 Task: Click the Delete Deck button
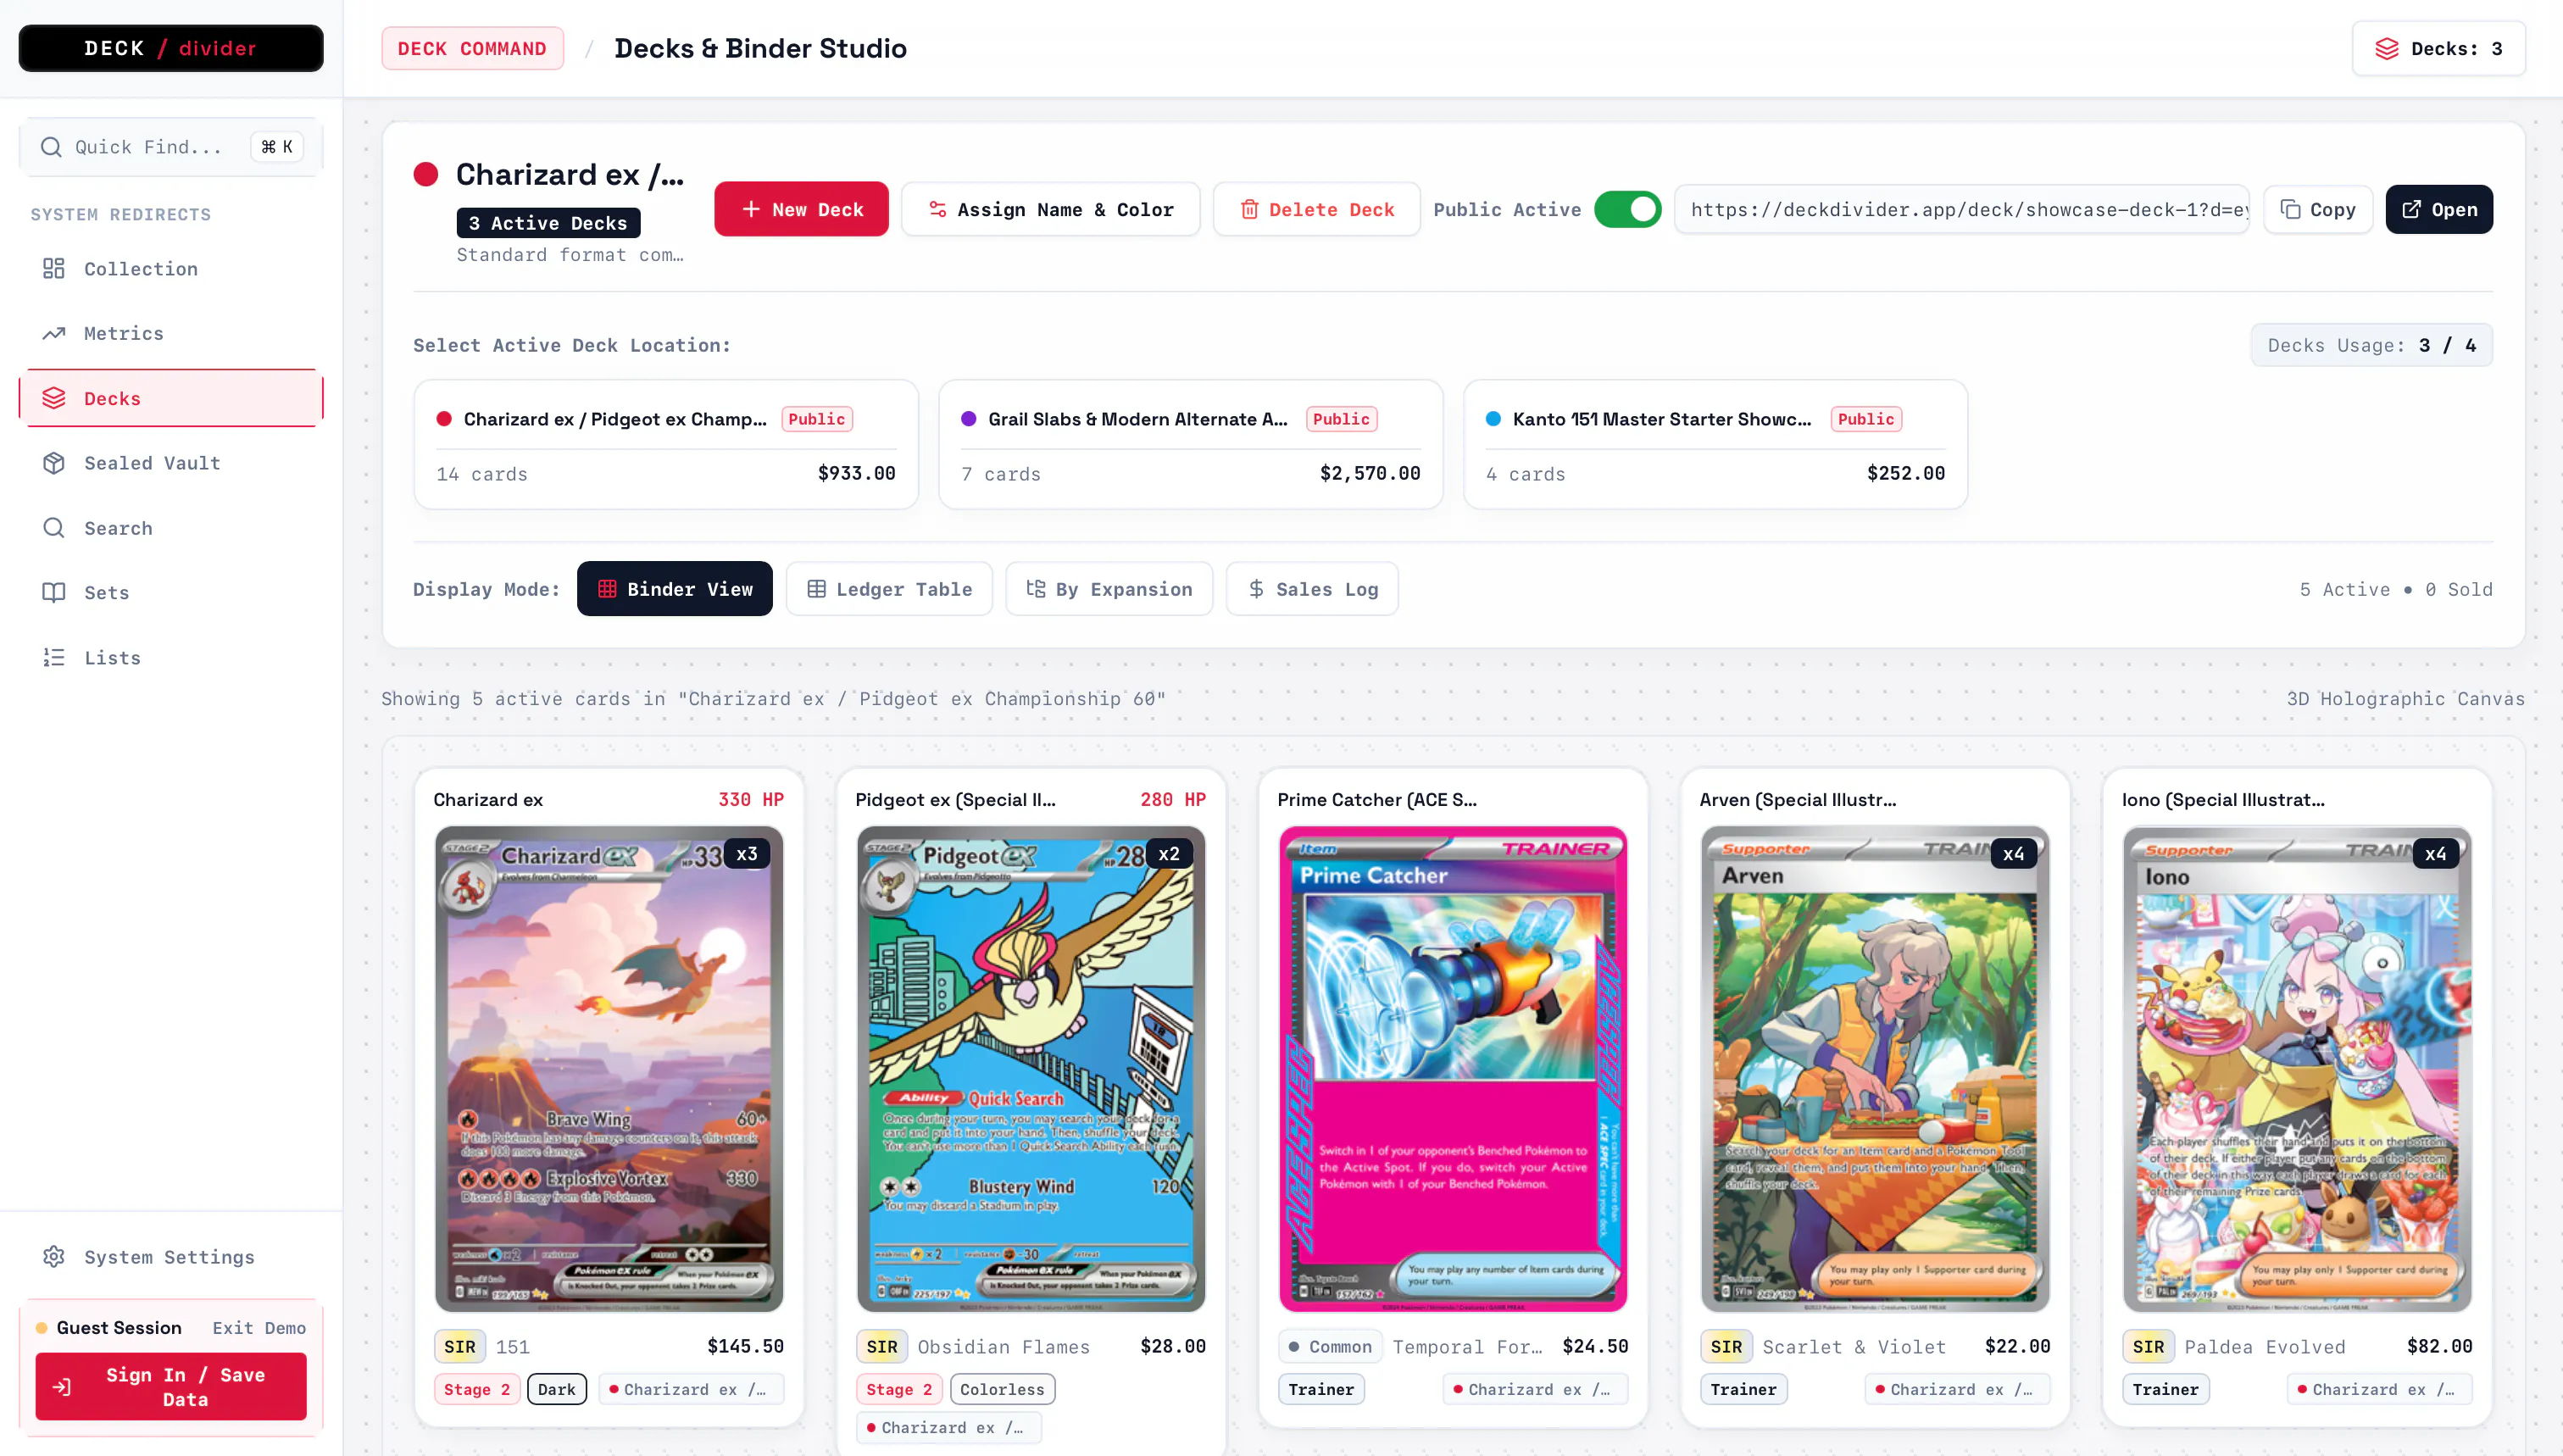click(x=1316, y=209)
